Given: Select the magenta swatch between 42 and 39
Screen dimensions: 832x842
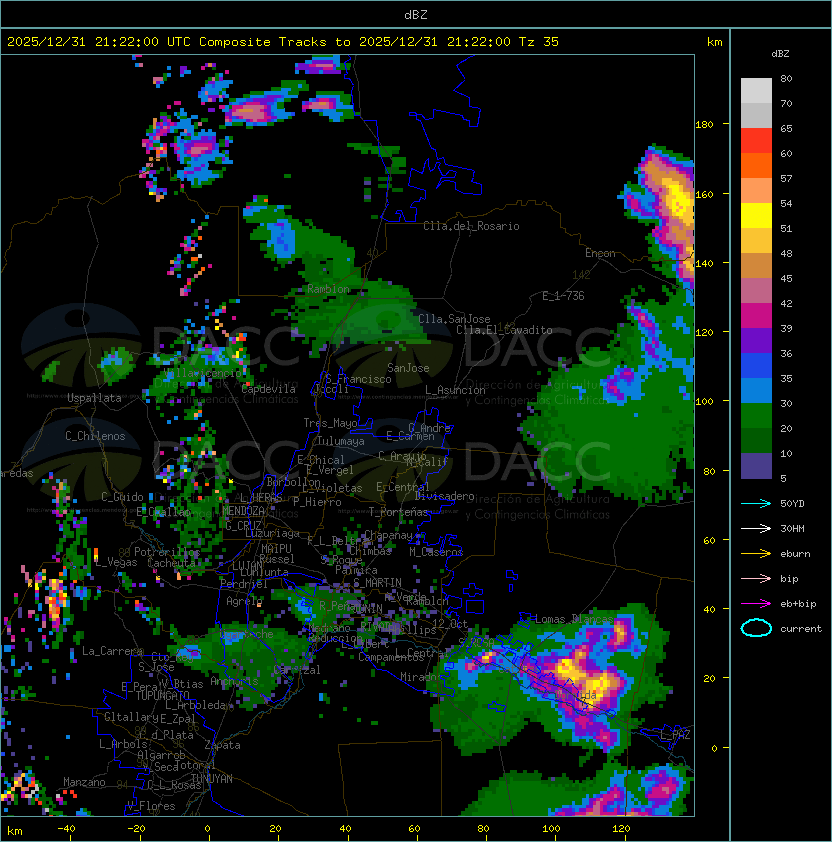Looking at the screenshot, I should (x=756, y=316).
